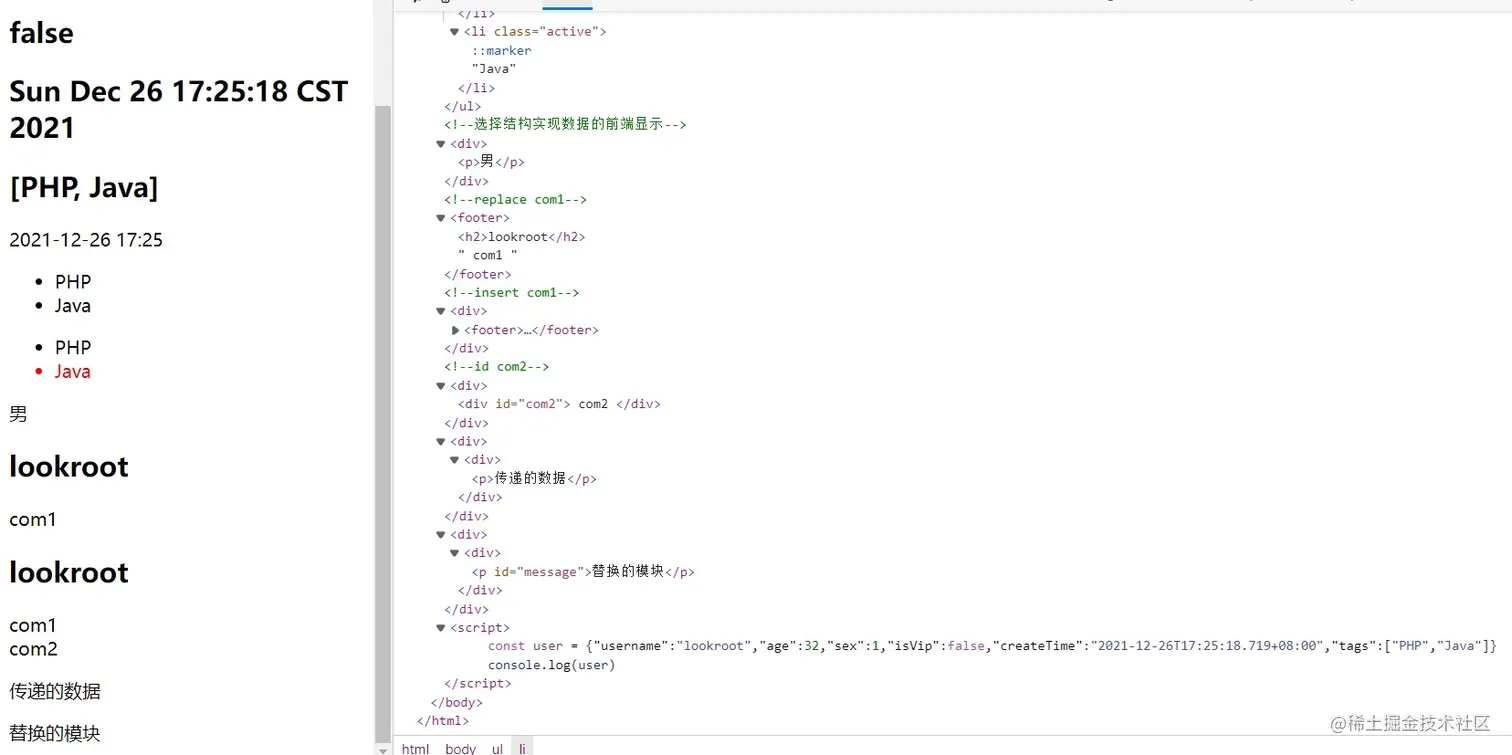Click the console.log(user) script line
This screenshot has width=1512, height=755.
(x=552, y=665)
